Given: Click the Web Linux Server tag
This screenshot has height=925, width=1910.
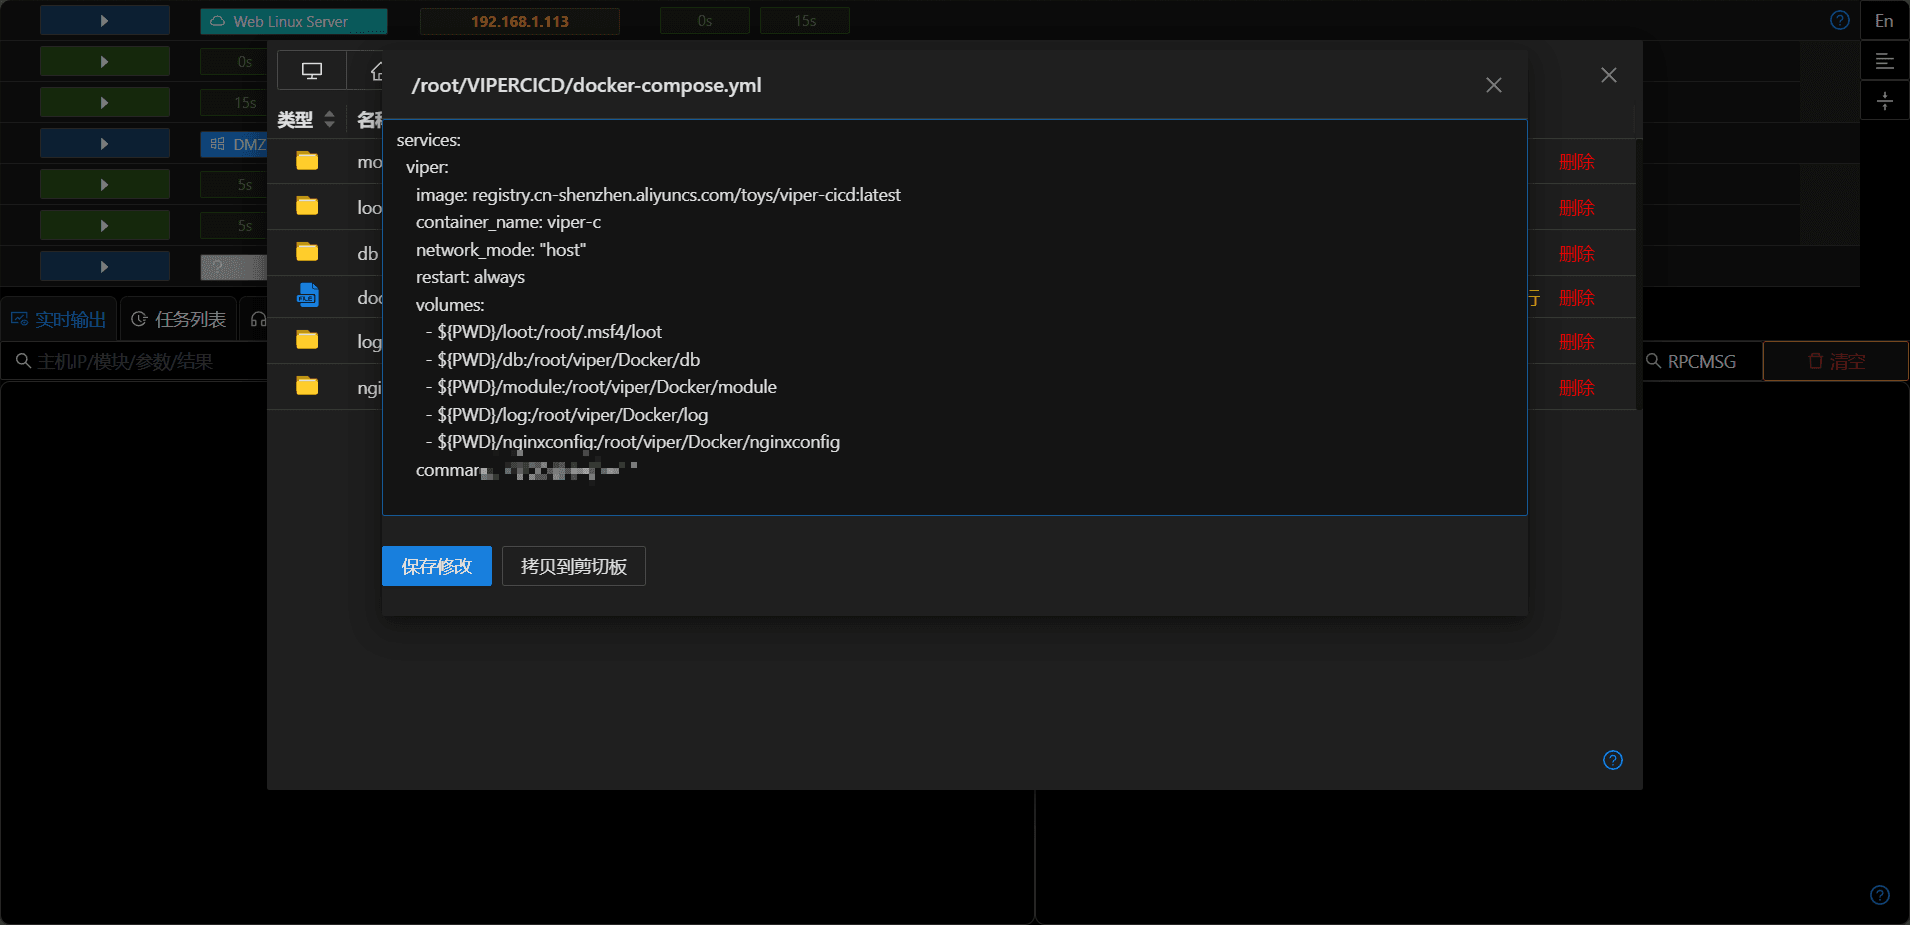Looking at the screenshot, I should (x=293, y=21).
